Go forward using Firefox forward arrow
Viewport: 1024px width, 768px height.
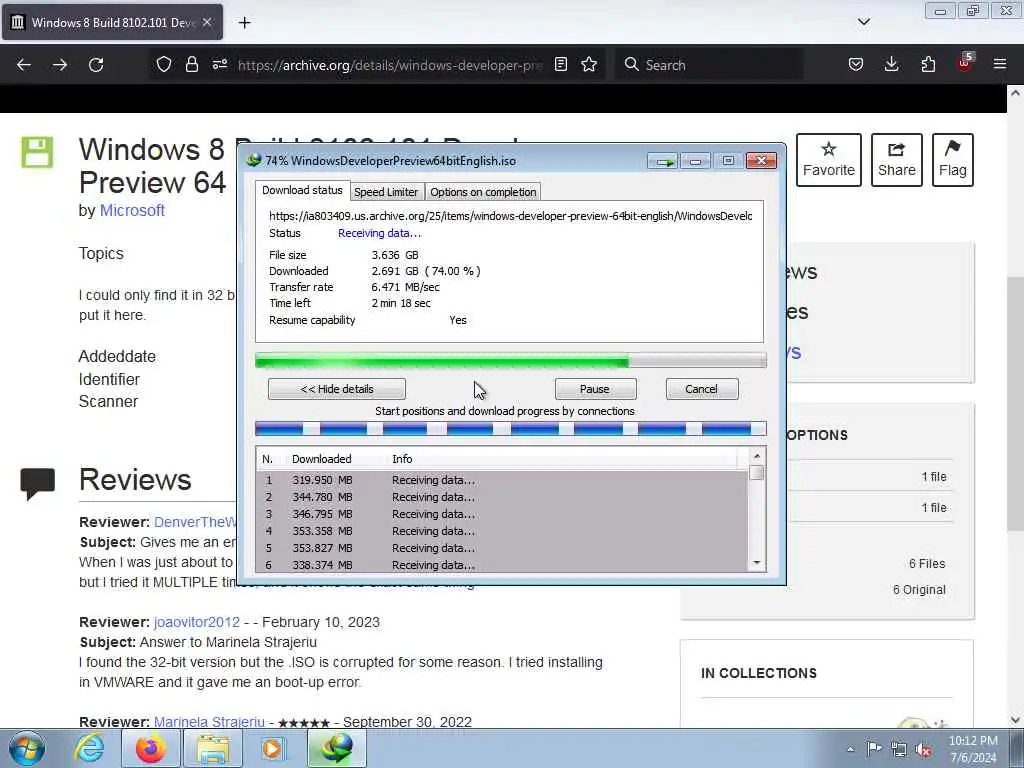click(x=59, y=65)
